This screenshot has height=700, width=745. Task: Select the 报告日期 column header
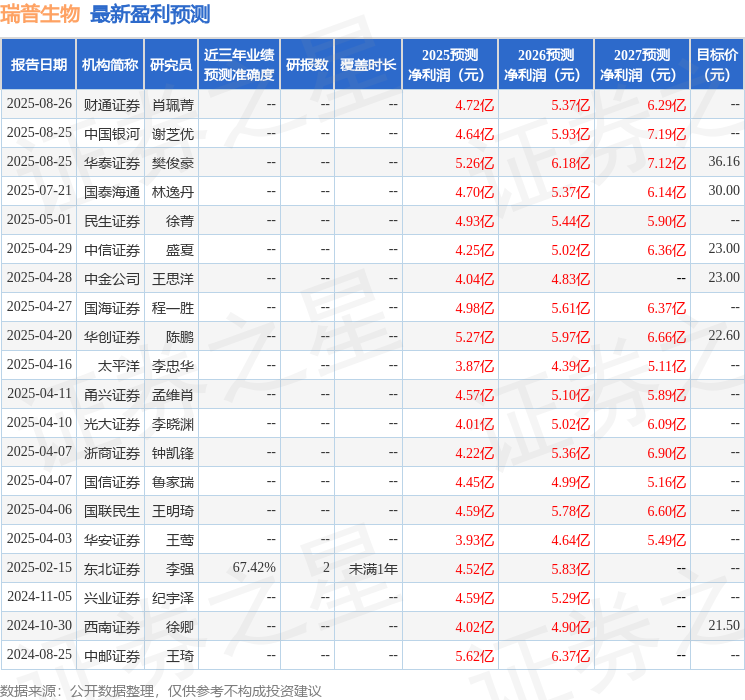coord(39,65)
